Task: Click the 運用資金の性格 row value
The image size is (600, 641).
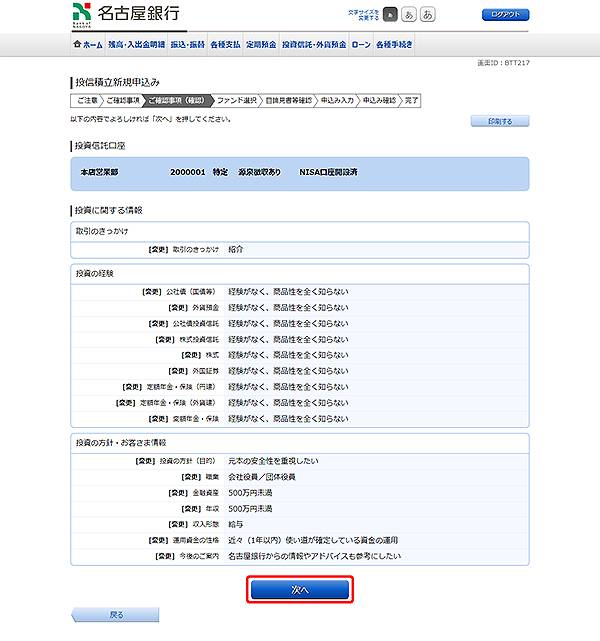Action: click(313, 540)
